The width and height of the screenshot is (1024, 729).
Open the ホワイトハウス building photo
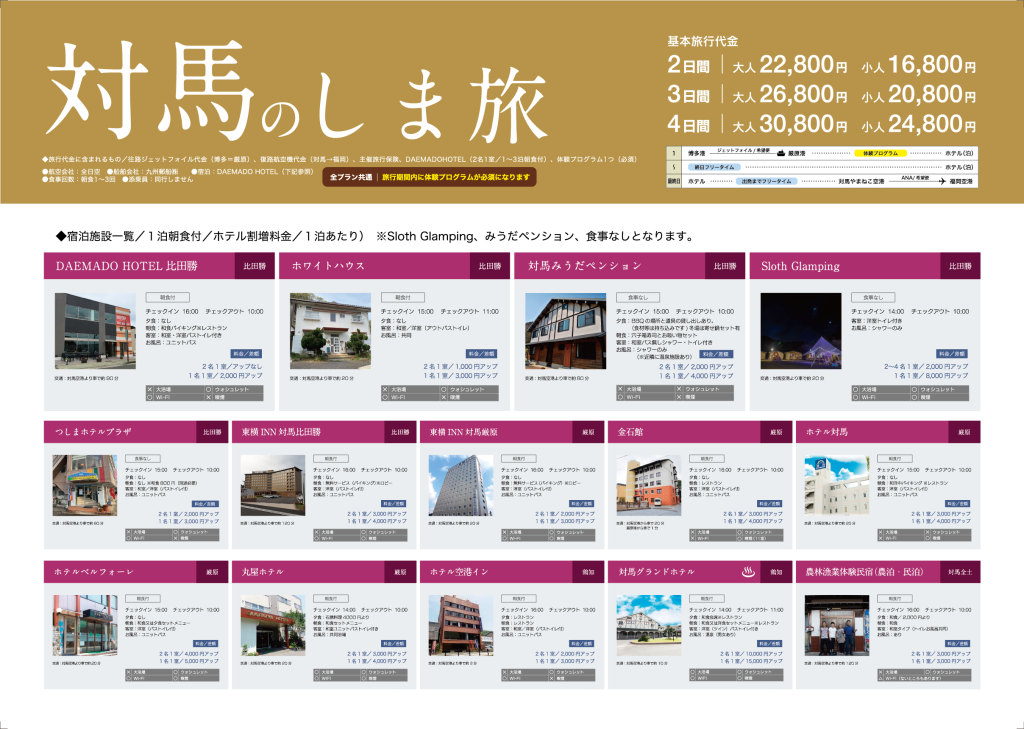(330, 331)
